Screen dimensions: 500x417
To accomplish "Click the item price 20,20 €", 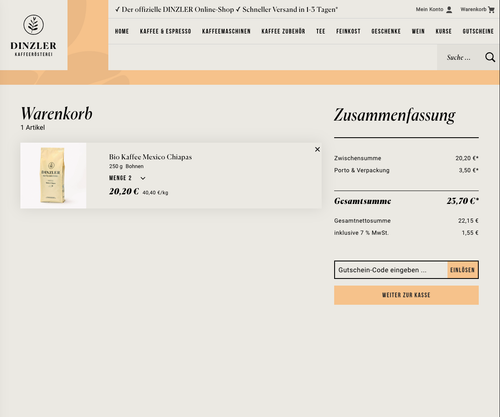I will (124, 191).
